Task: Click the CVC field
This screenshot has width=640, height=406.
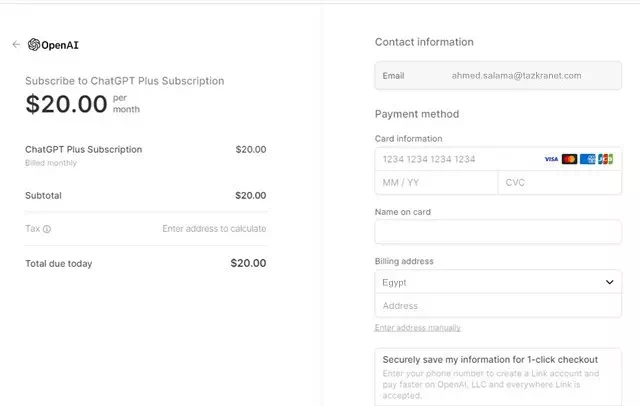Action: (x=560, y=182)
